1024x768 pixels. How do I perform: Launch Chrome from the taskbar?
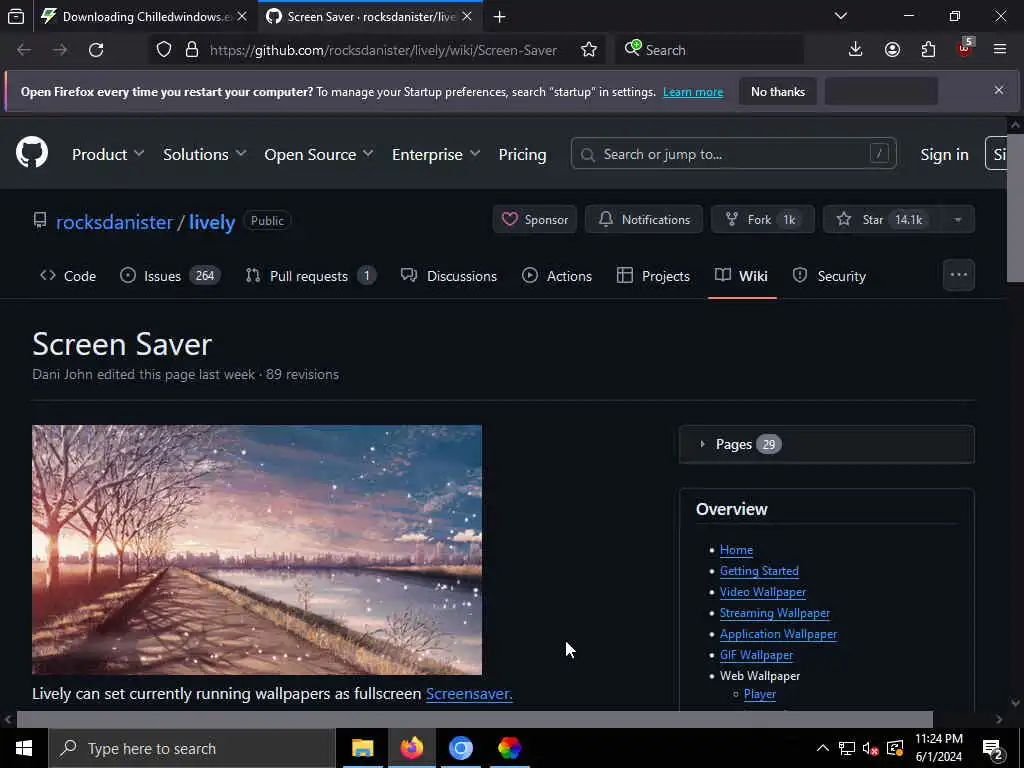pyautogui.click(x=460, y=748)
